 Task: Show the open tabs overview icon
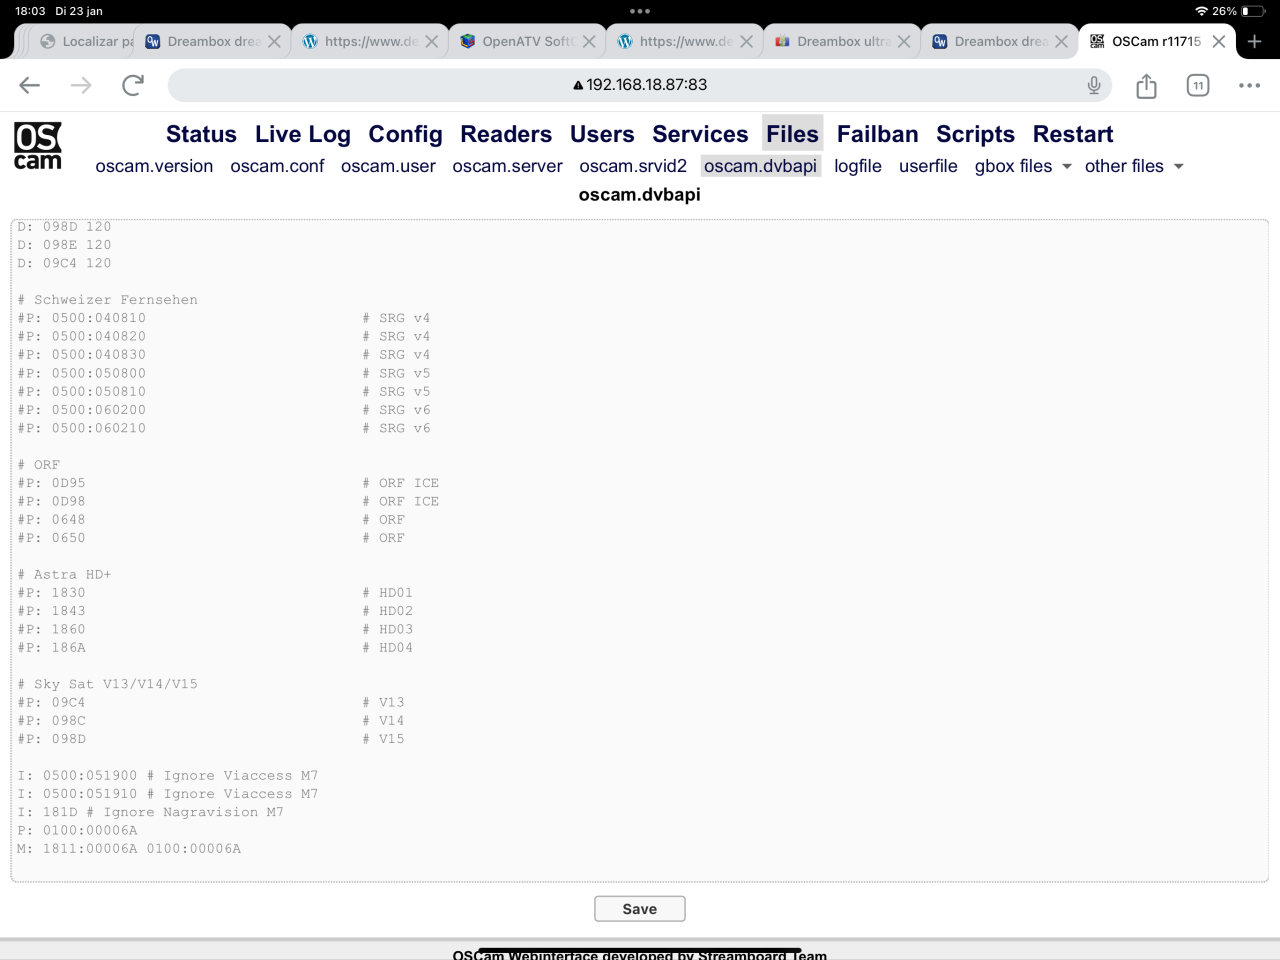pos(1197,85)
